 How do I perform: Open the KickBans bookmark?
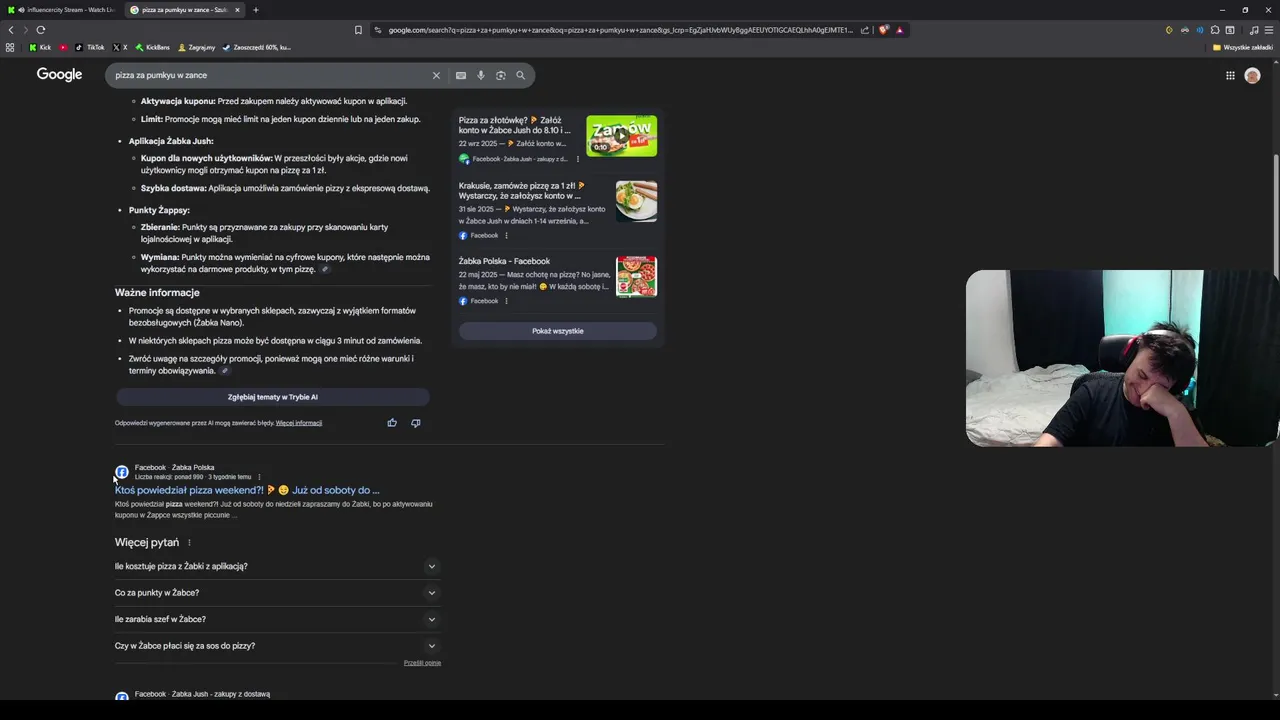click(153, 47)
